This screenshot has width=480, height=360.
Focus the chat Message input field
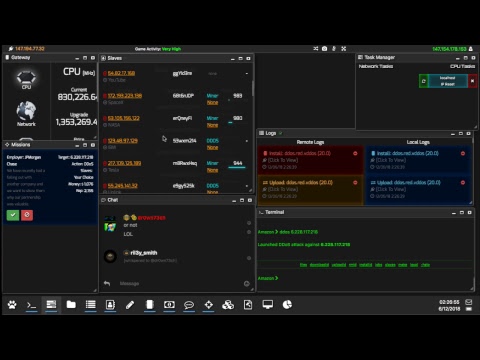[180, 283]
